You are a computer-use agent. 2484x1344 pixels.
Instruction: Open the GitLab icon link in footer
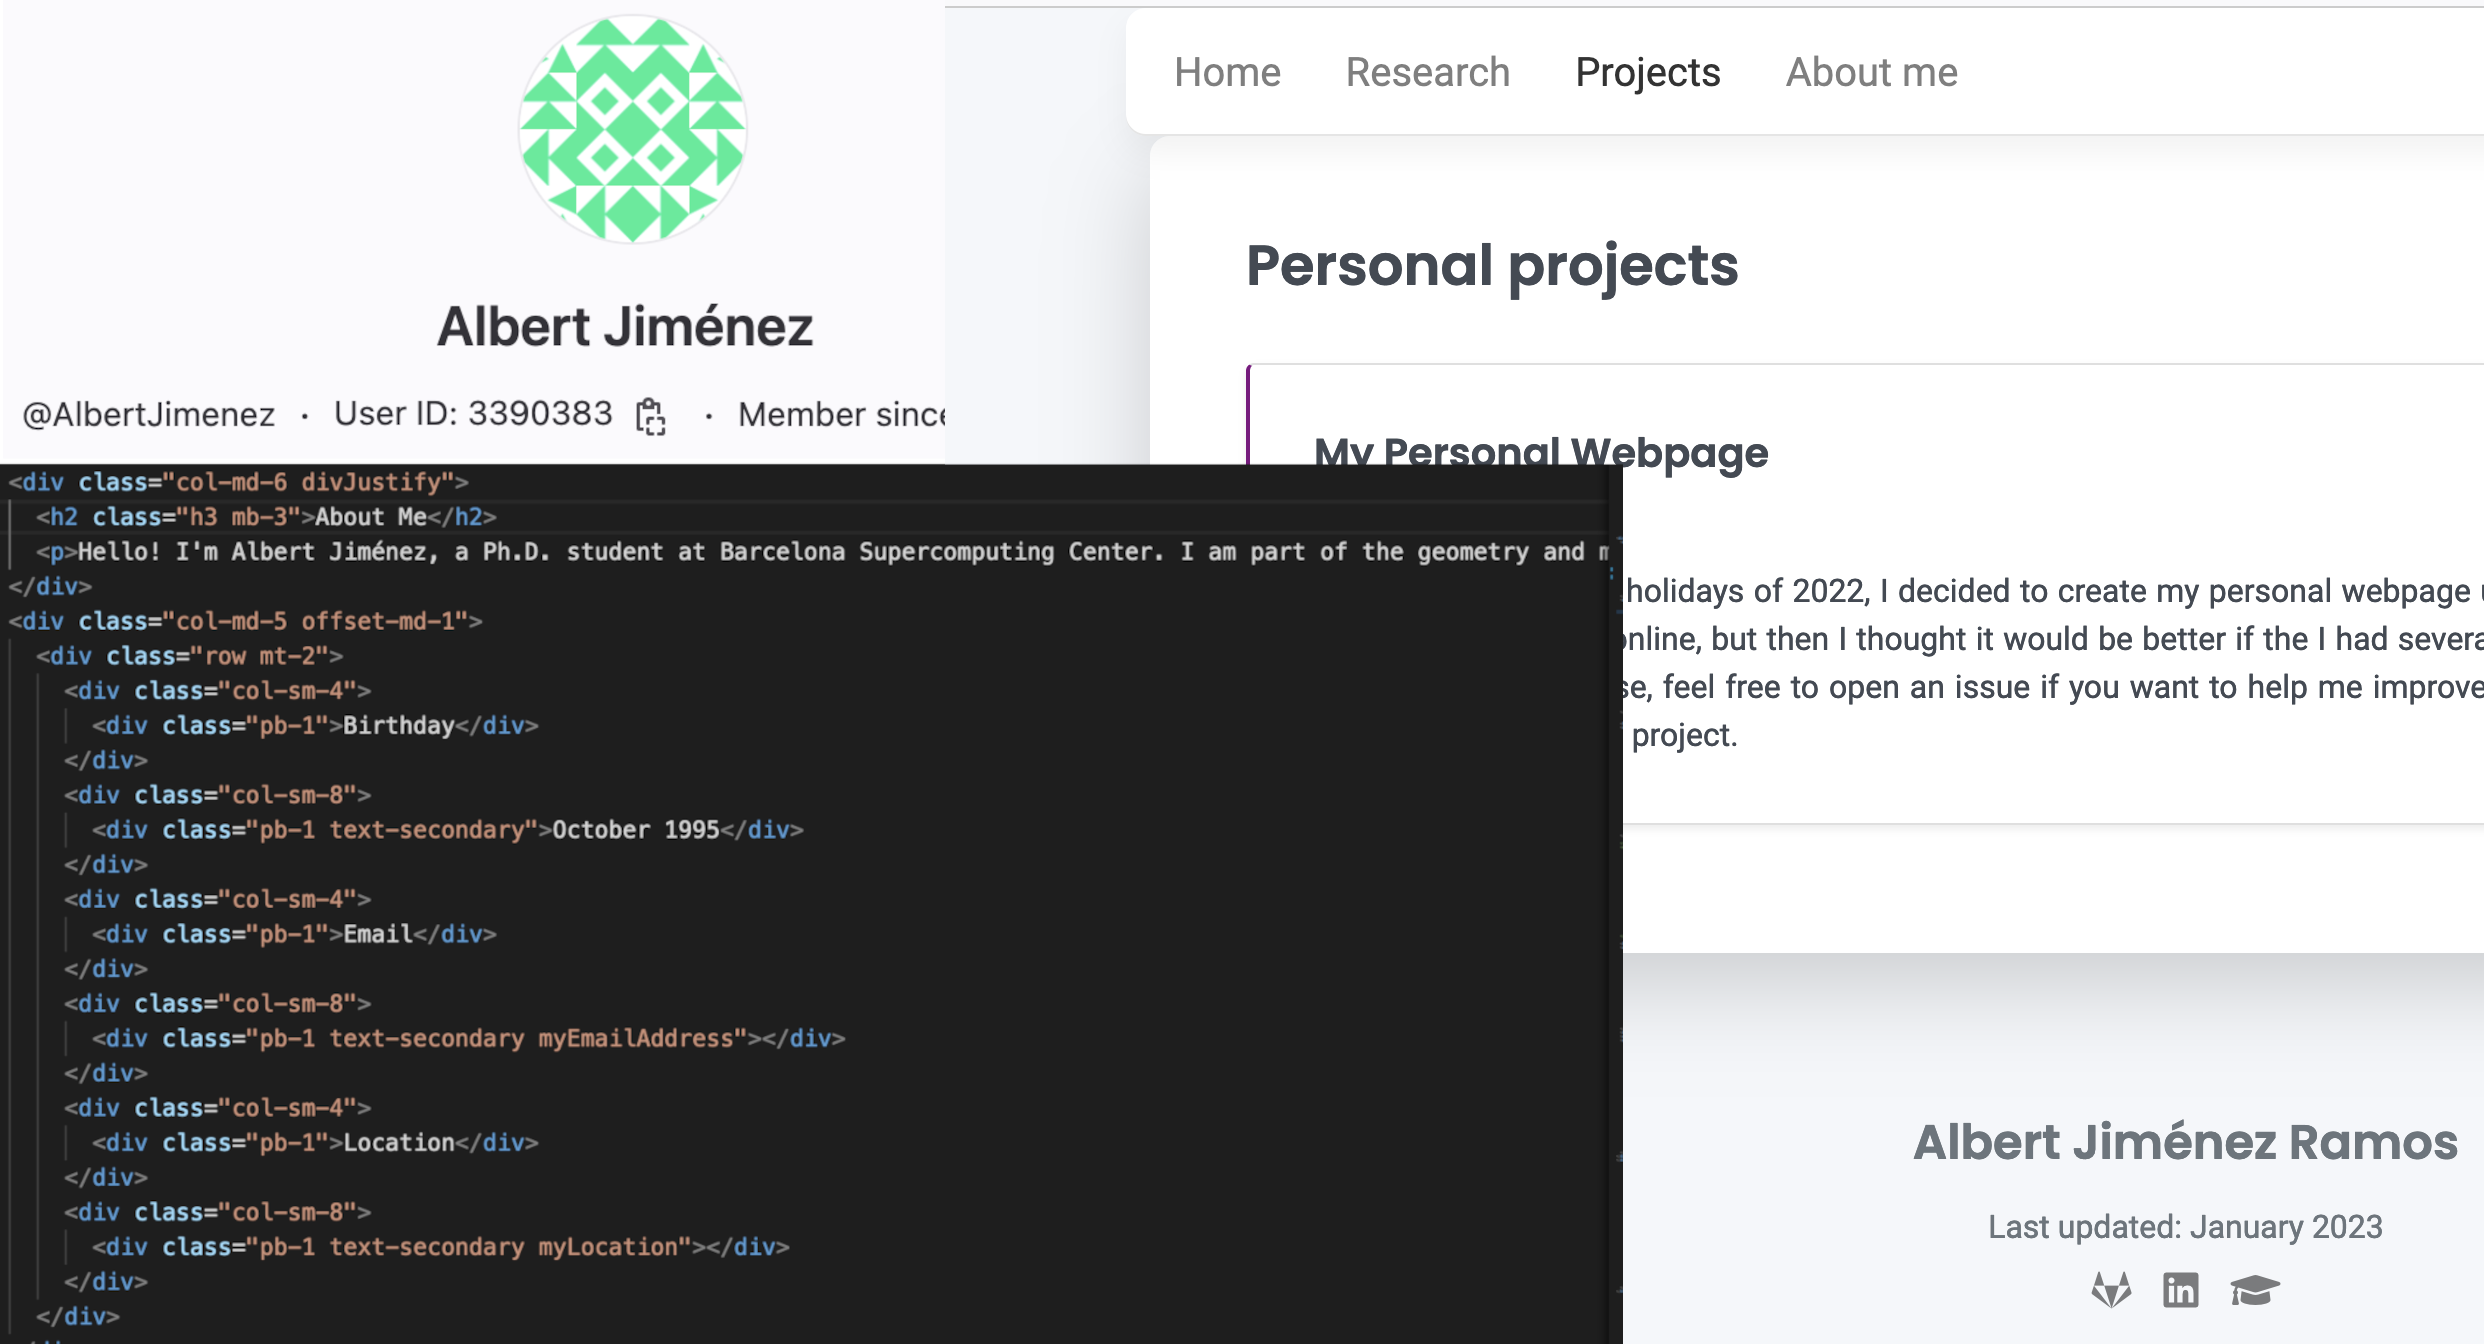pos(2111,1290)
